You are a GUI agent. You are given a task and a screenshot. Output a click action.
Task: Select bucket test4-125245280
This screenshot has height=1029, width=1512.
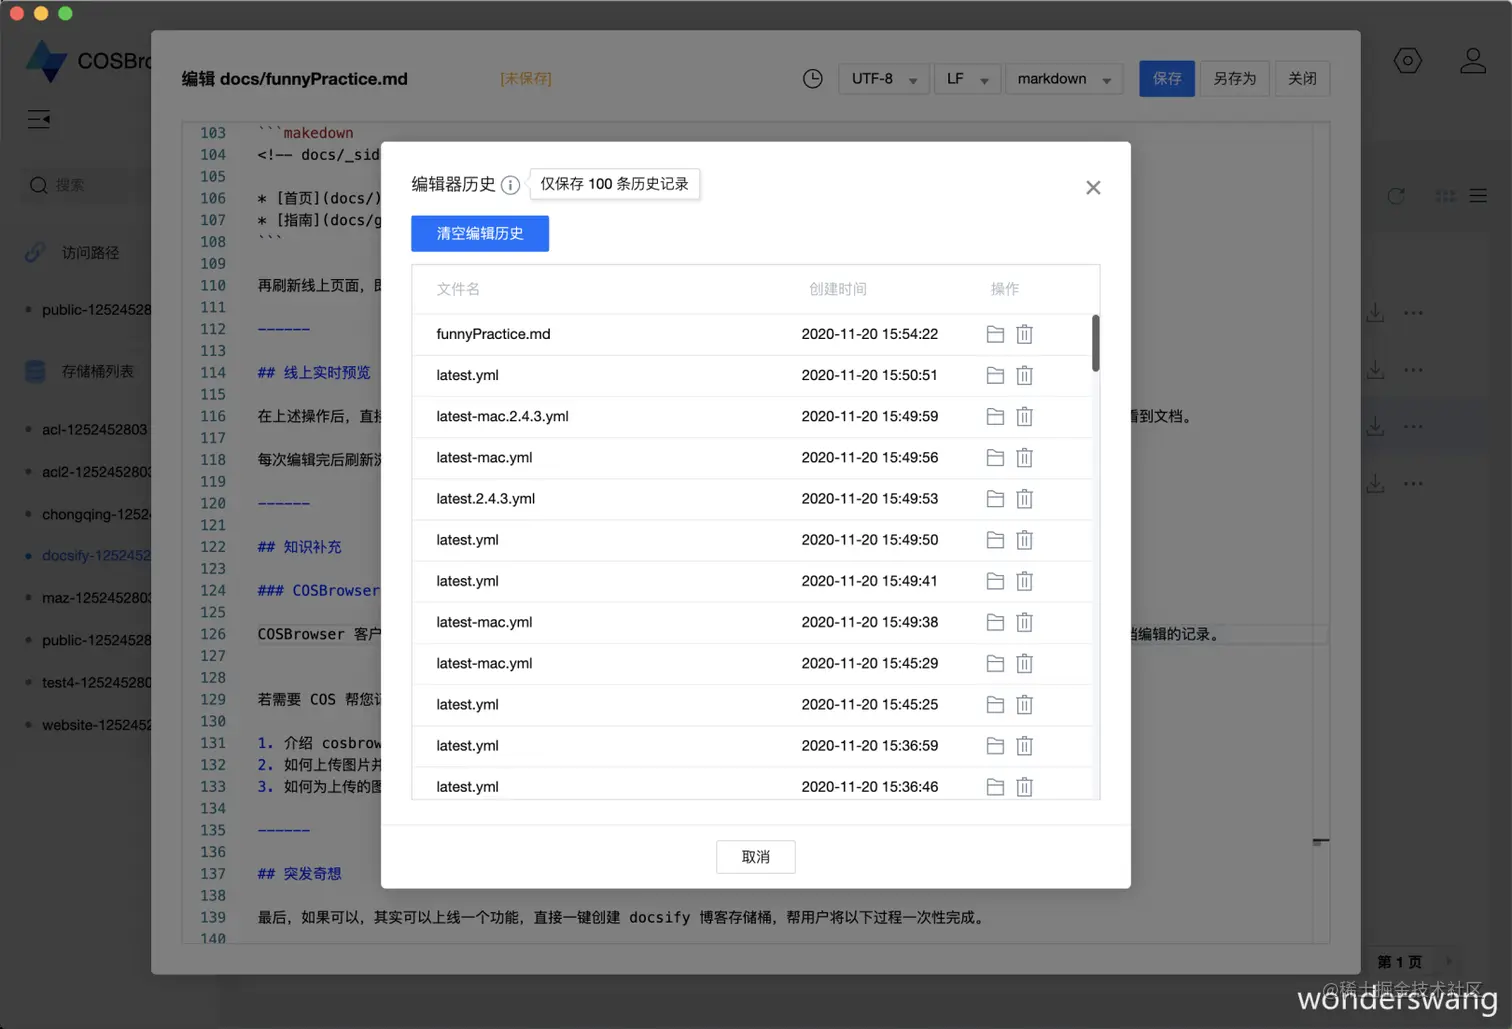(96, 683)
